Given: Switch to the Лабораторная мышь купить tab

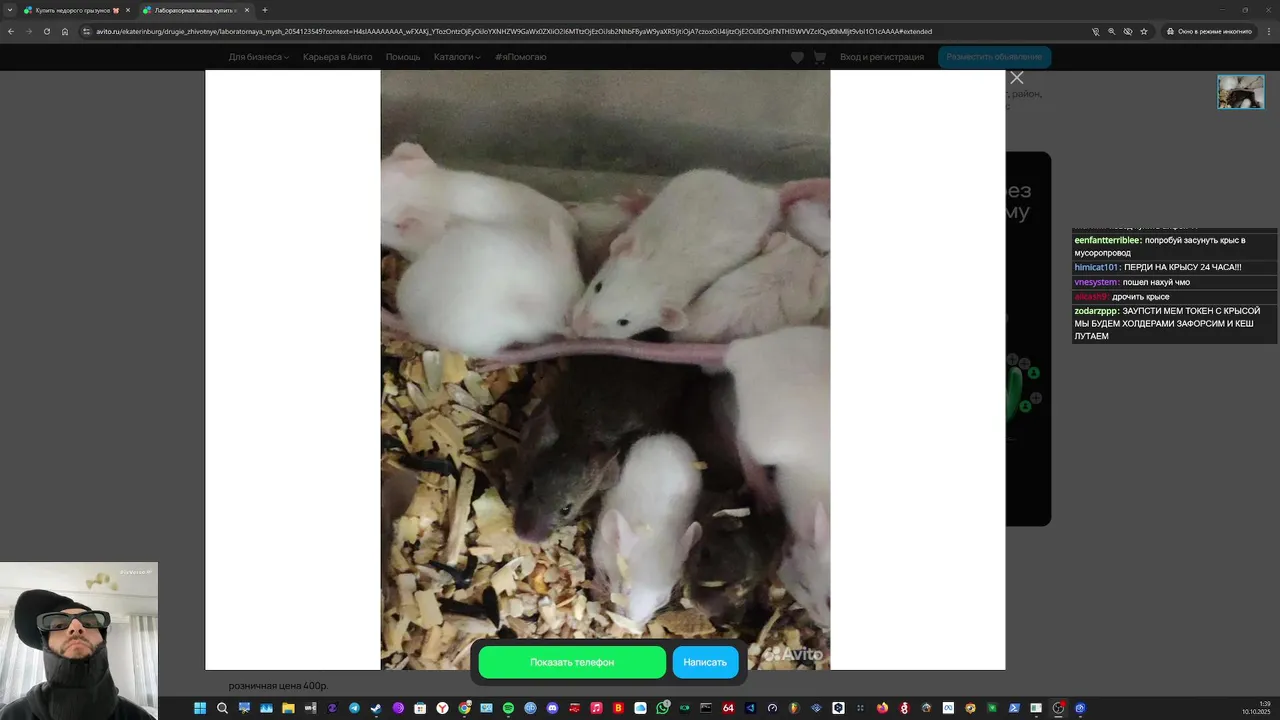Looking at the screenshot, I should tap(195, 10).
